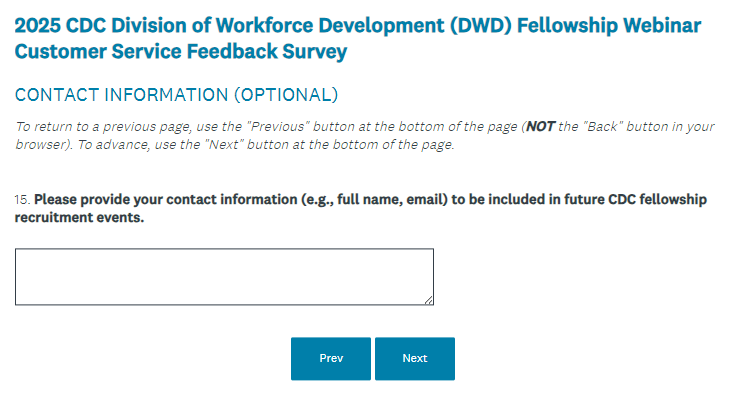
Task: Click the quoted "Previous" word in instructions
Action: 278,126
